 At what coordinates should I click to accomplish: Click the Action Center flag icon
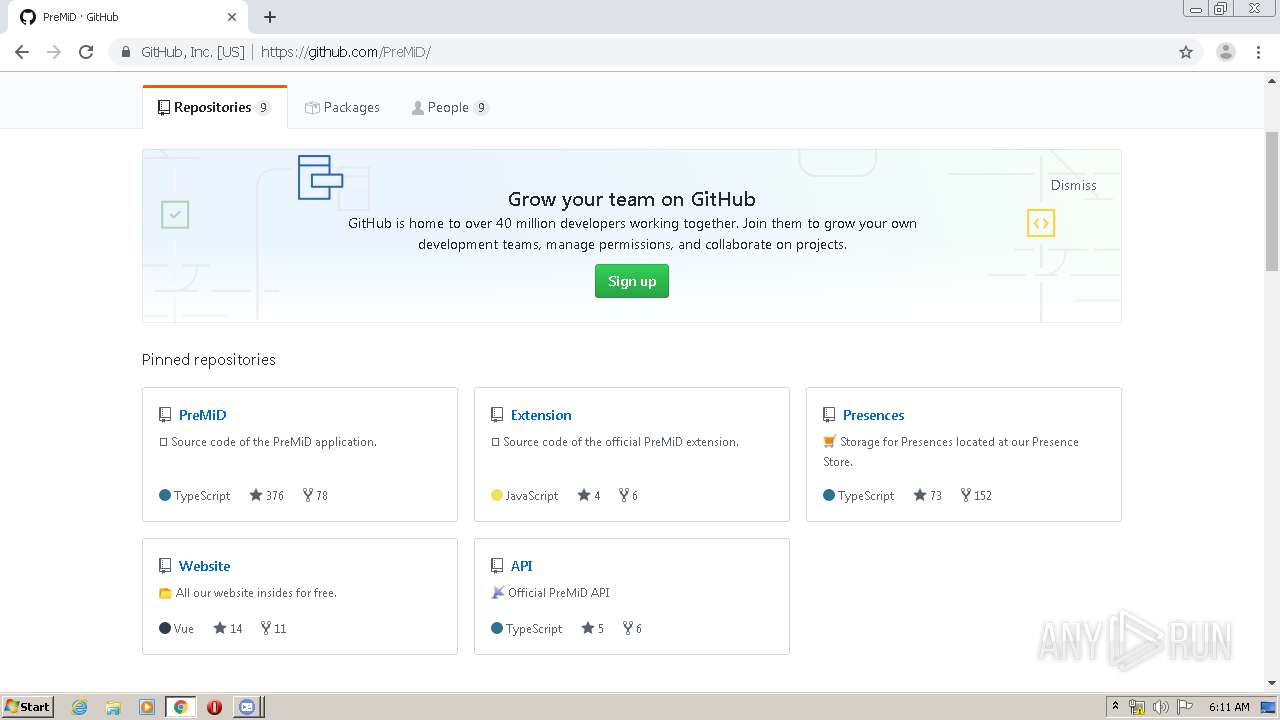click(1184, 707)
